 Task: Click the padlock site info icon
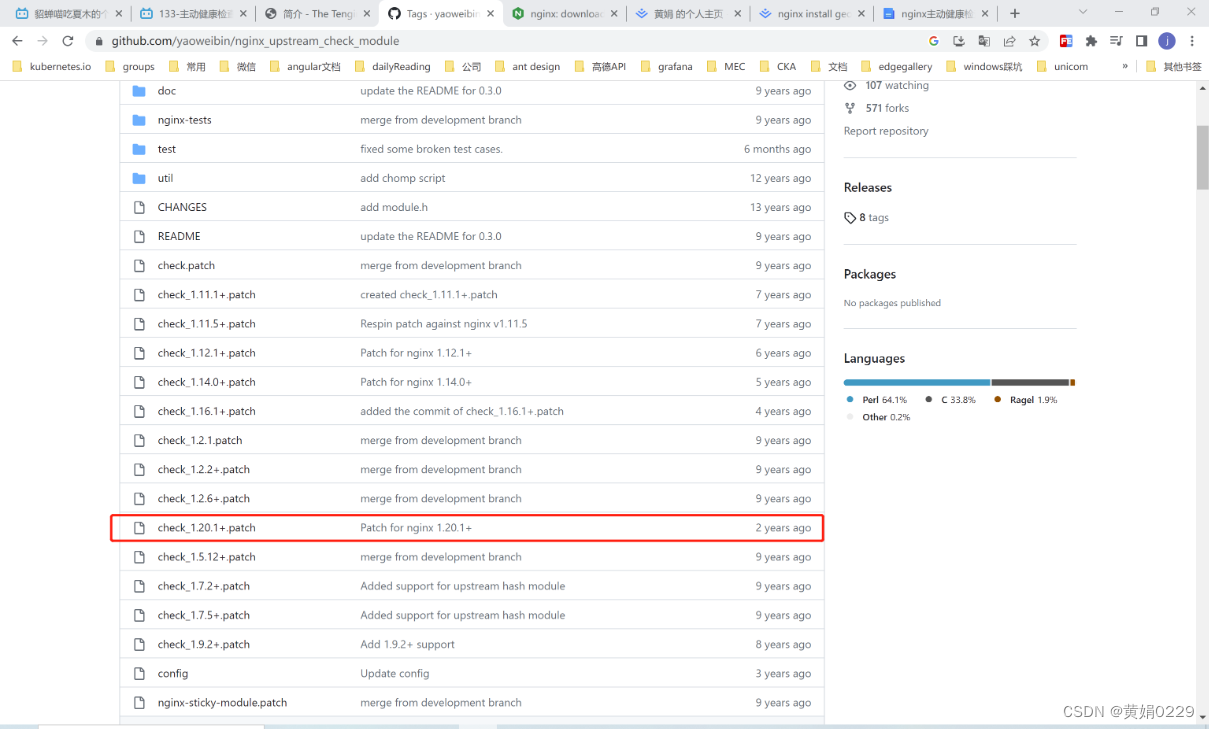tap(98, 41)
